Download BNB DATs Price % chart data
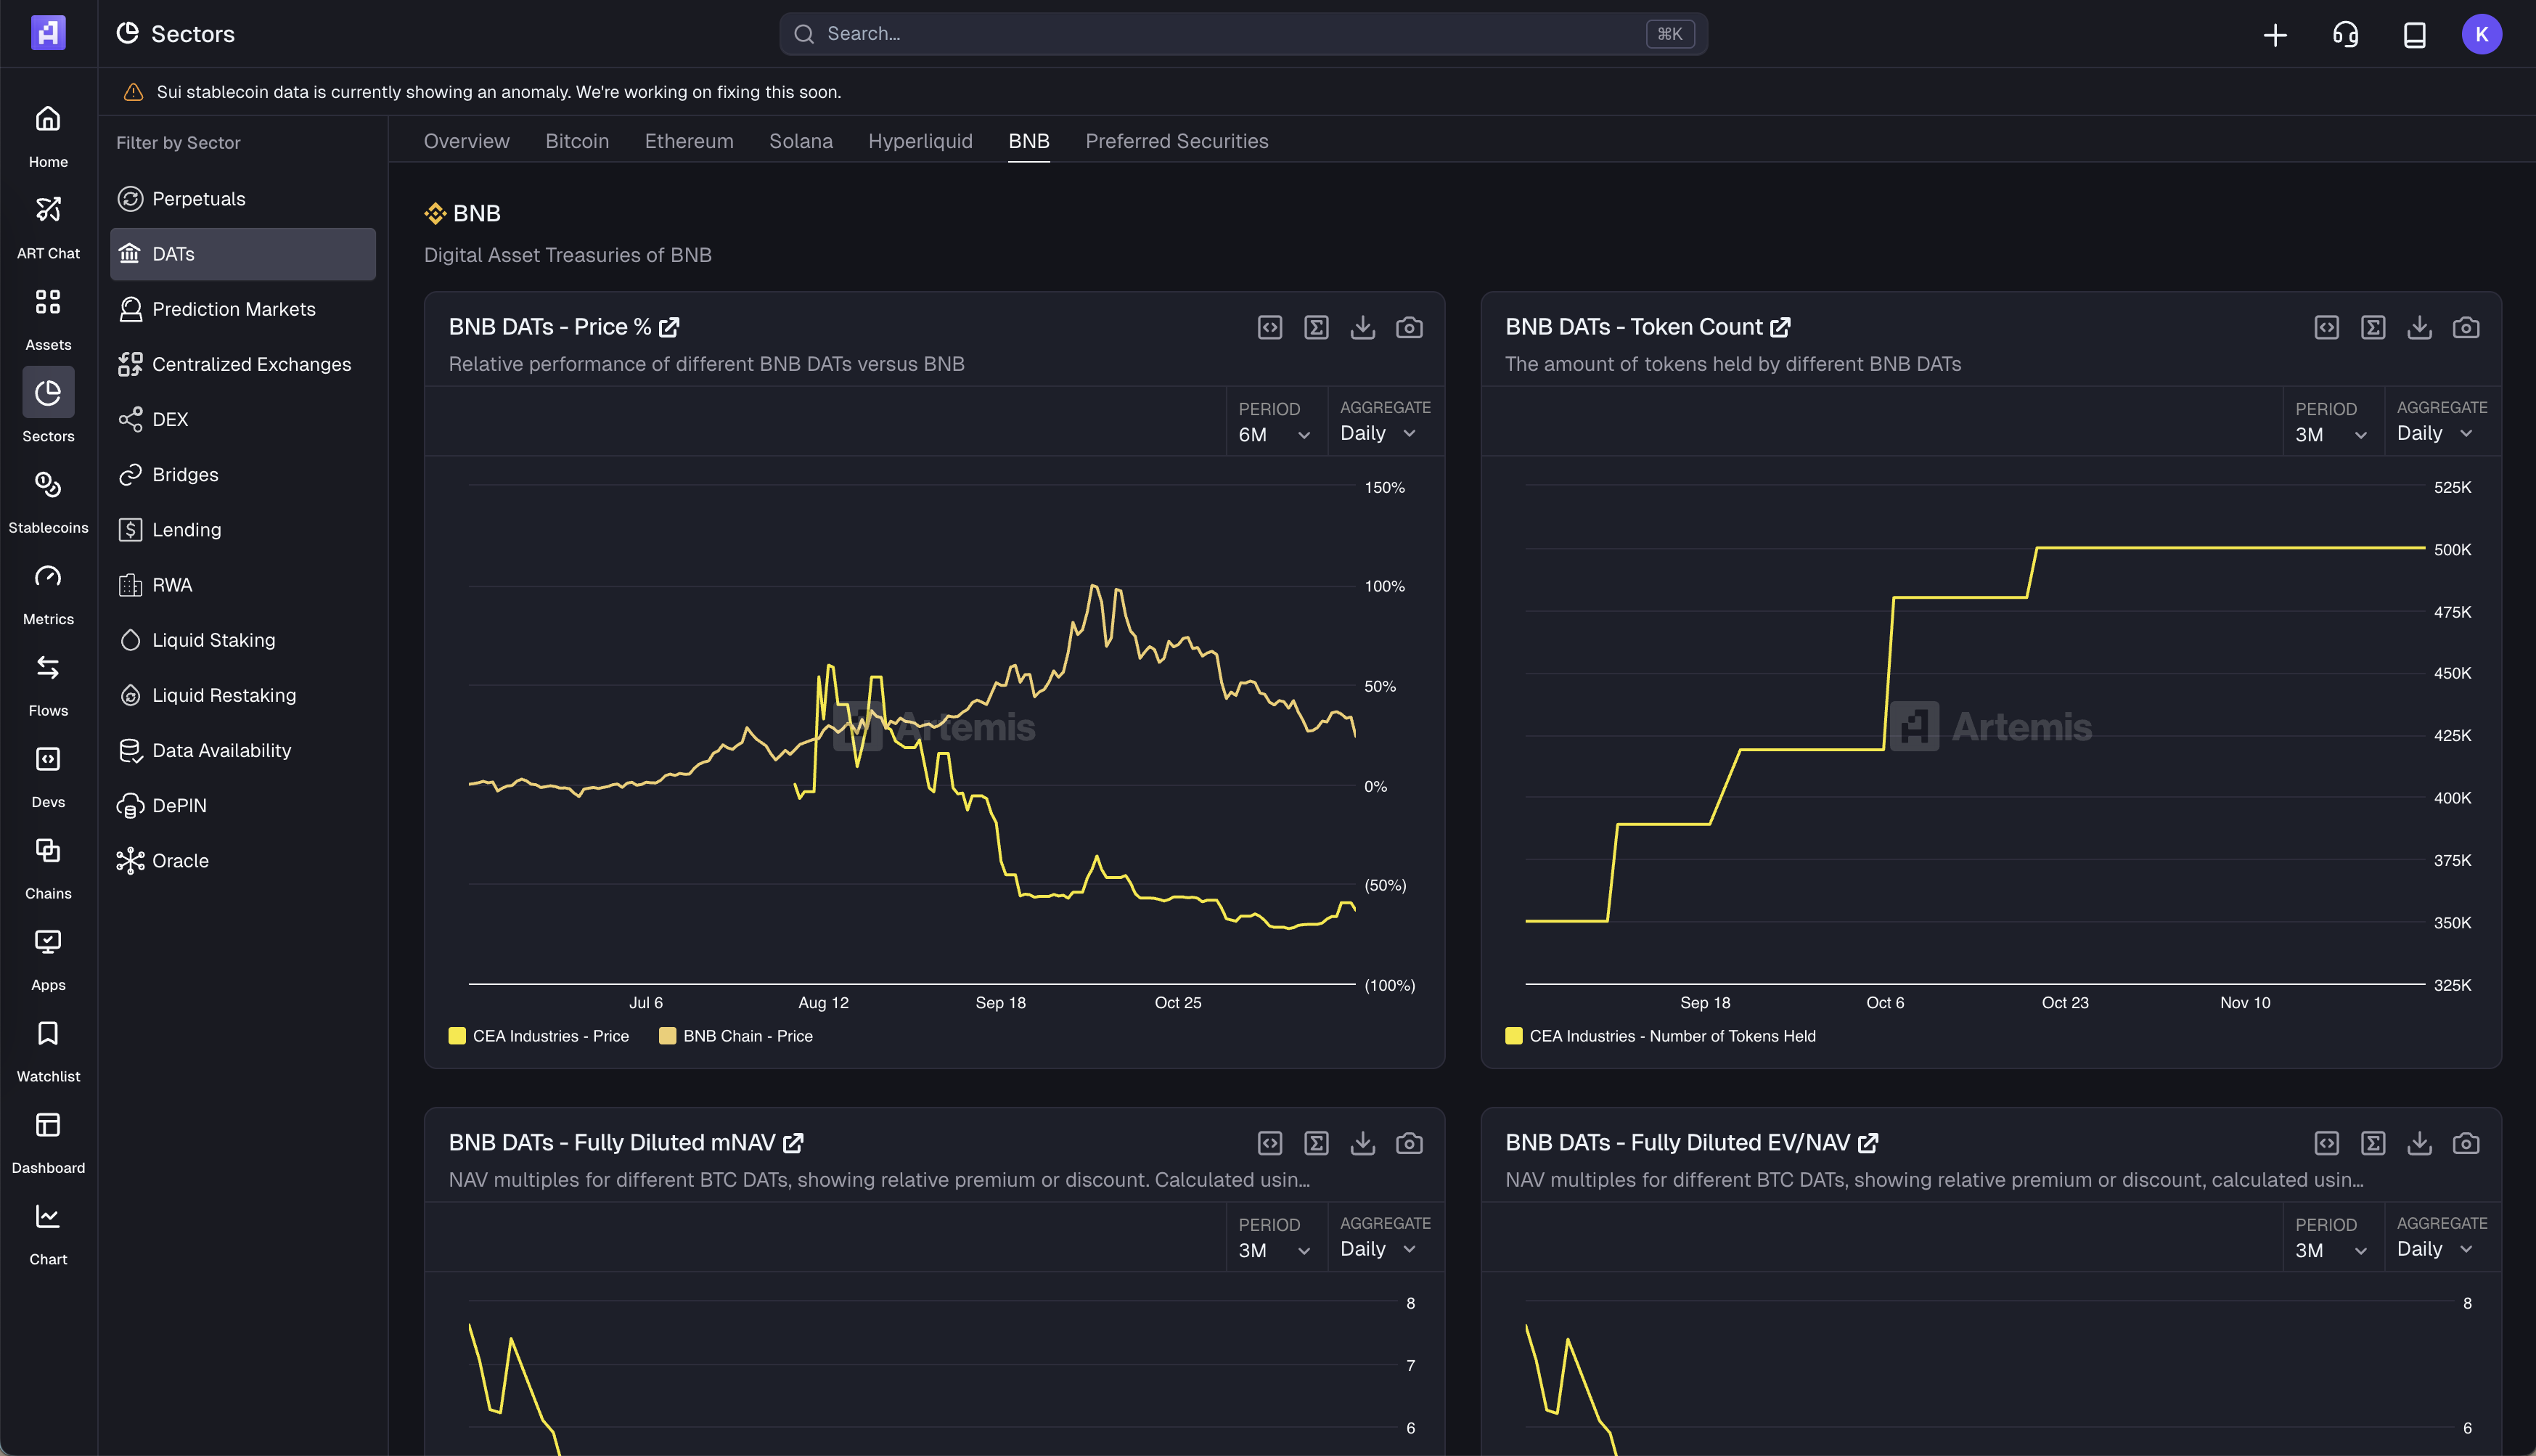Viewport: 2536px width, 1456px height. tap(1362, 327)
